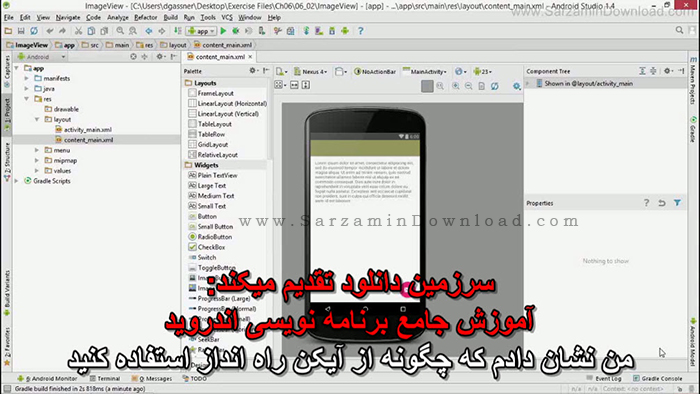Viewport: 700px width, 394px height.
Task: Click Save All floppy disk icon
Action: 21,31
